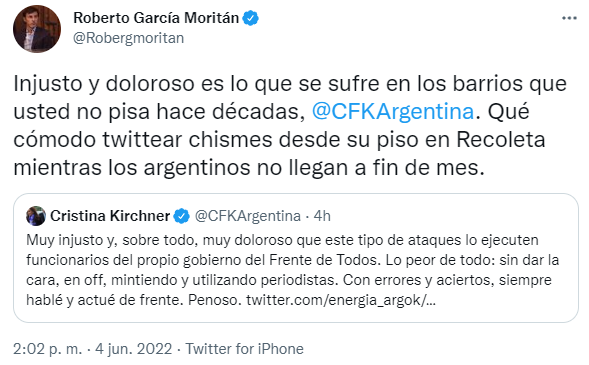Click verified badge next to Cristina Kirchner
589x365 pixels.
182,216
